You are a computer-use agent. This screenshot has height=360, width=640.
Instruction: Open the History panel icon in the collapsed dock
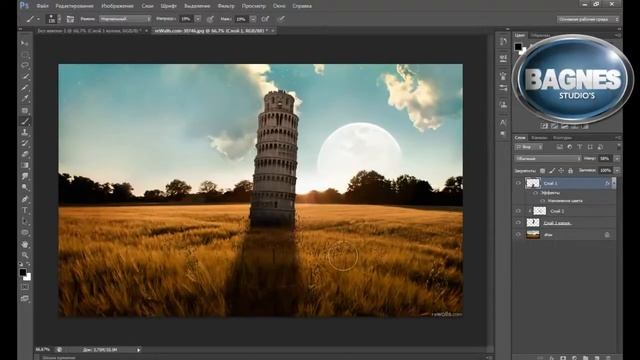click(503, 42)
